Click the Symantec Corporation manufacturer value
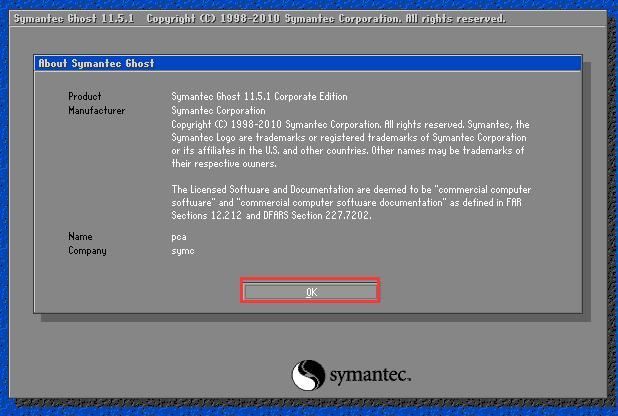The height and width of the screenshot is (416, 618). [x=218, y=110]
